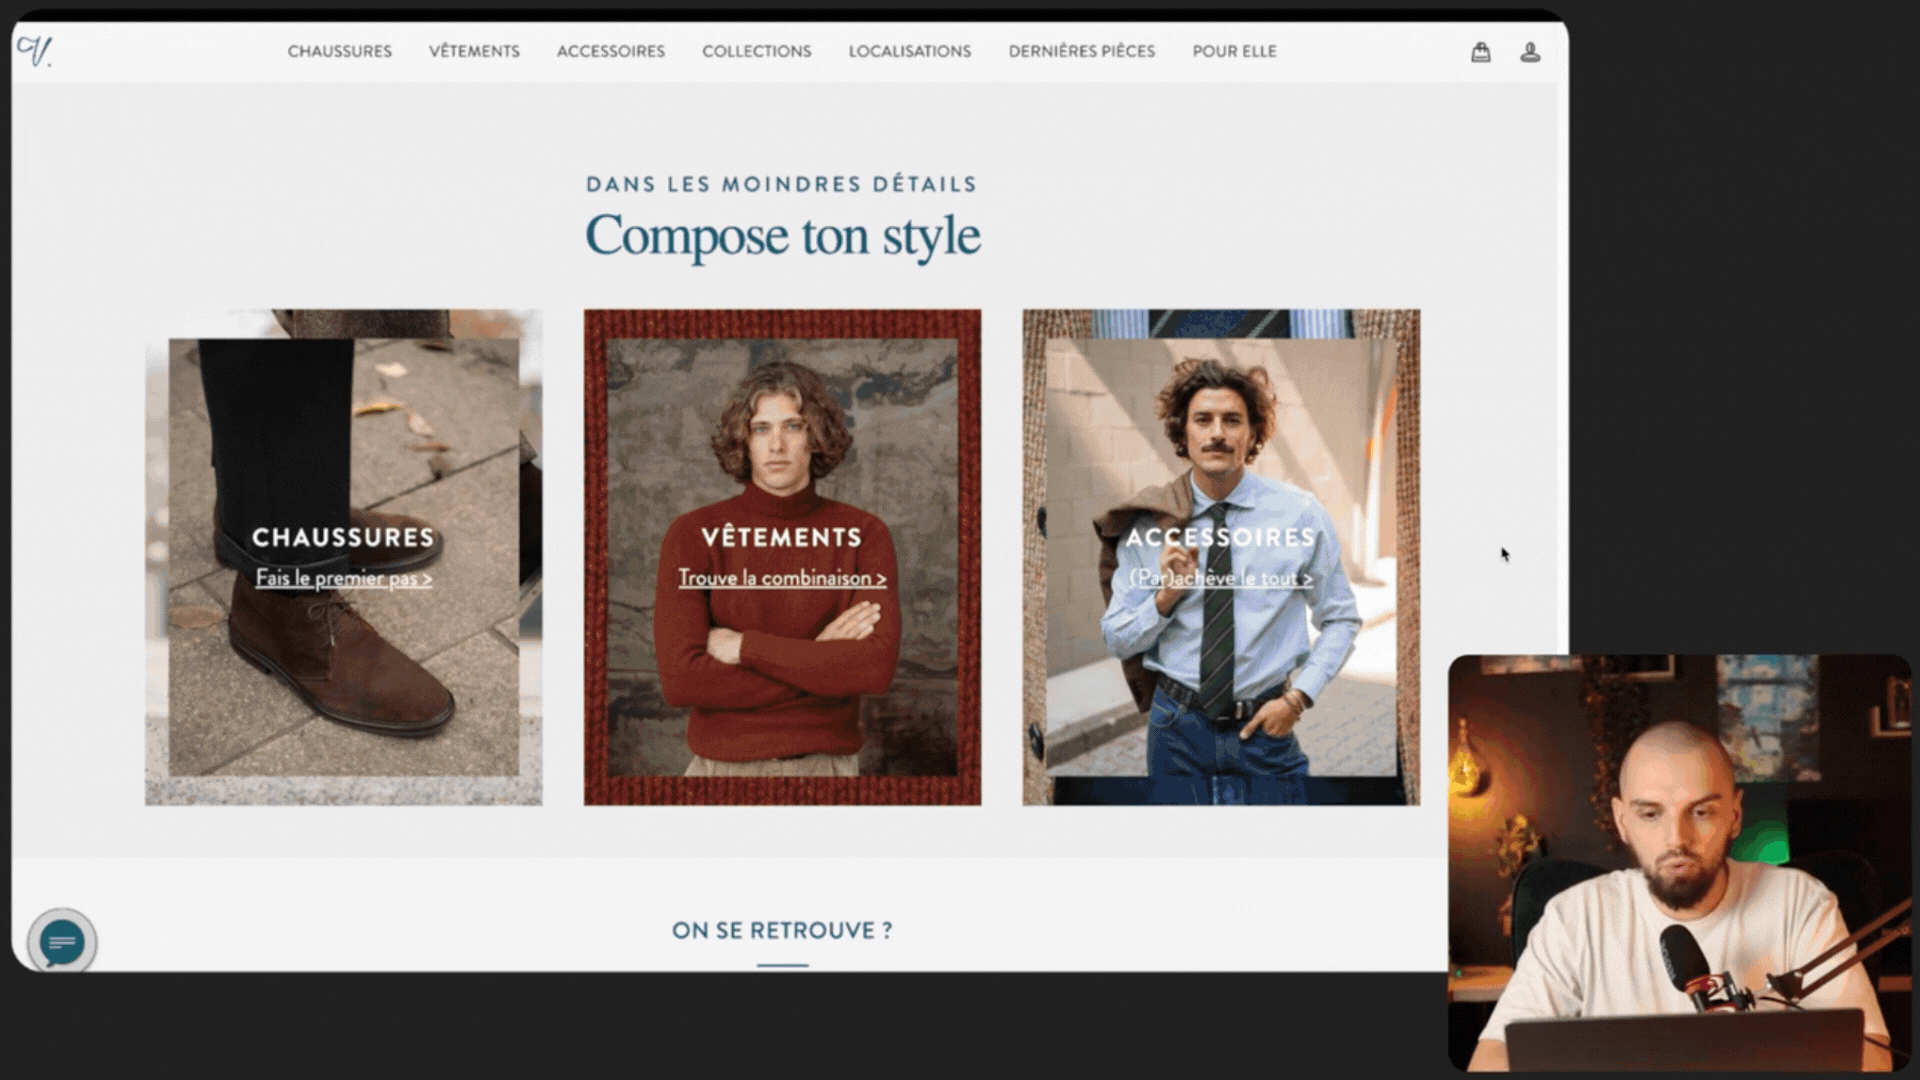Screen dimensions: 1920x1080
Task: Click the presenter webcam overlay
Action: pyautogui.click(x=1680, y=860)
